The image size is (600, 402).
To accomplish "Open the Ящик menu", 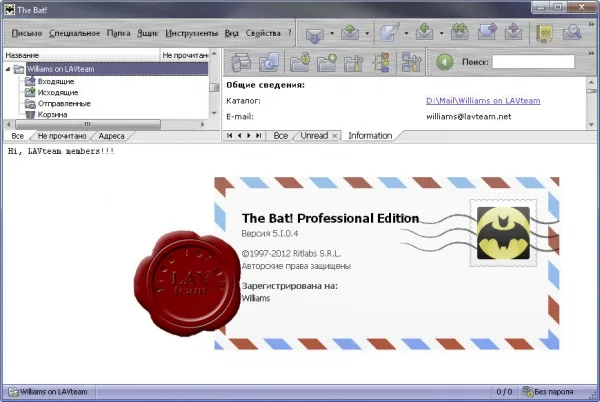I will point(148,33).
